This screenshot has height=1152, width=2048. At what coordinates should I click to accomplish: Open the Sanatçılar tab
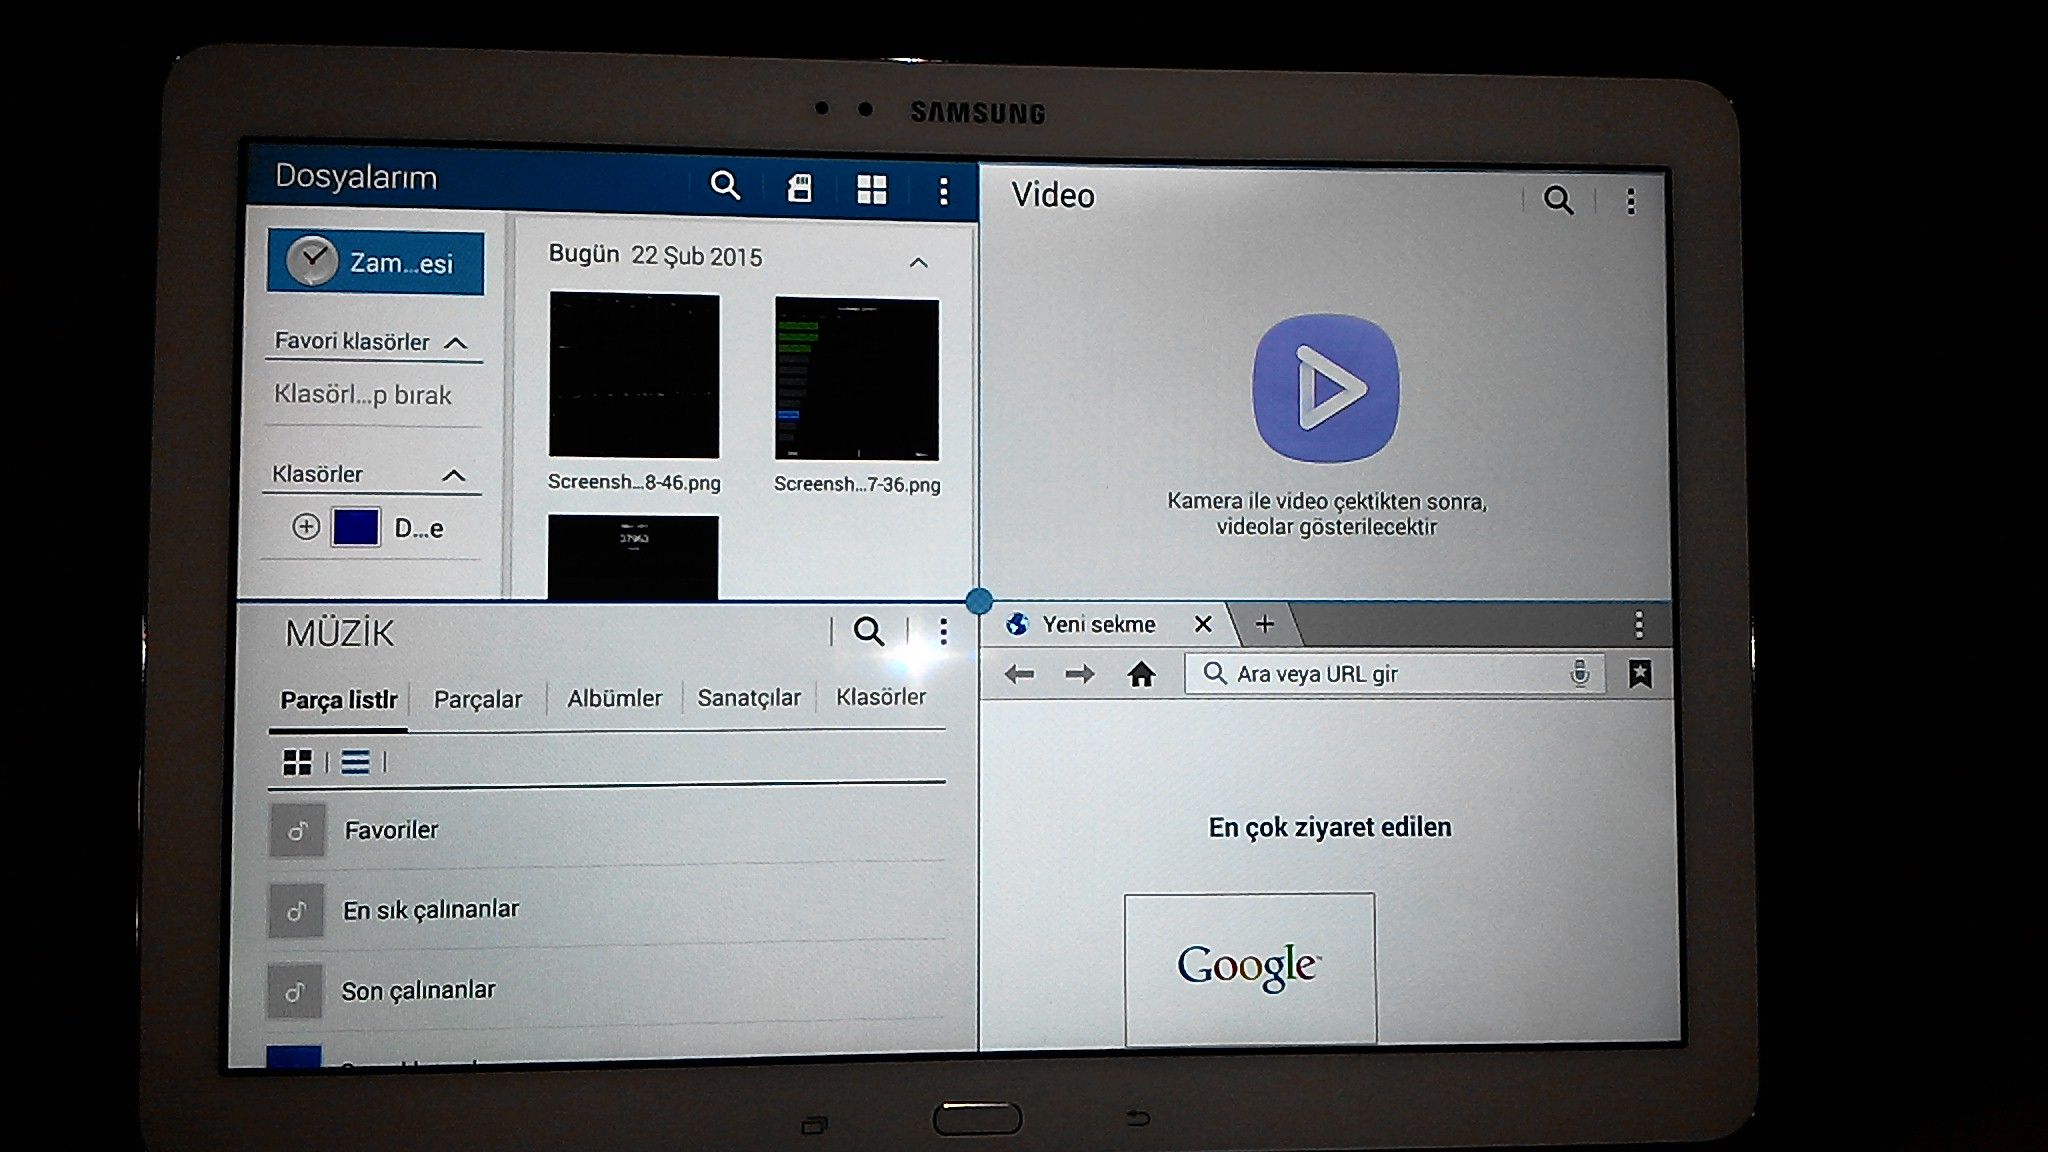pyautogui.click(x=749, y=698)
